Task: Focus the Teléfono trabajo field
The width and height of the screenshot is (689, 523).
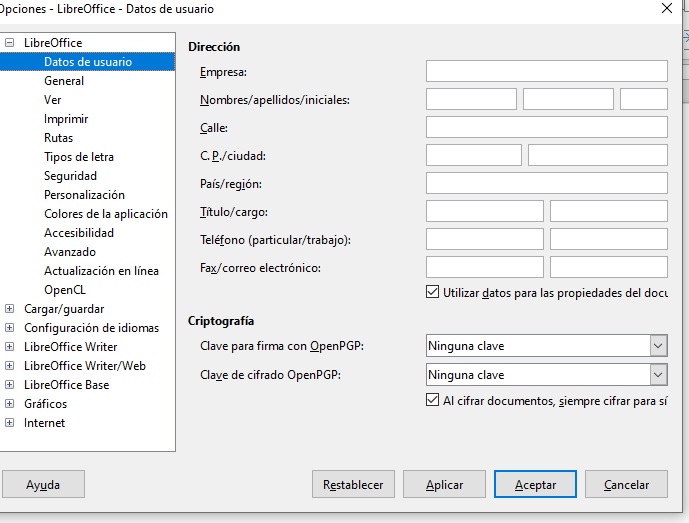Action: [609, 239]
